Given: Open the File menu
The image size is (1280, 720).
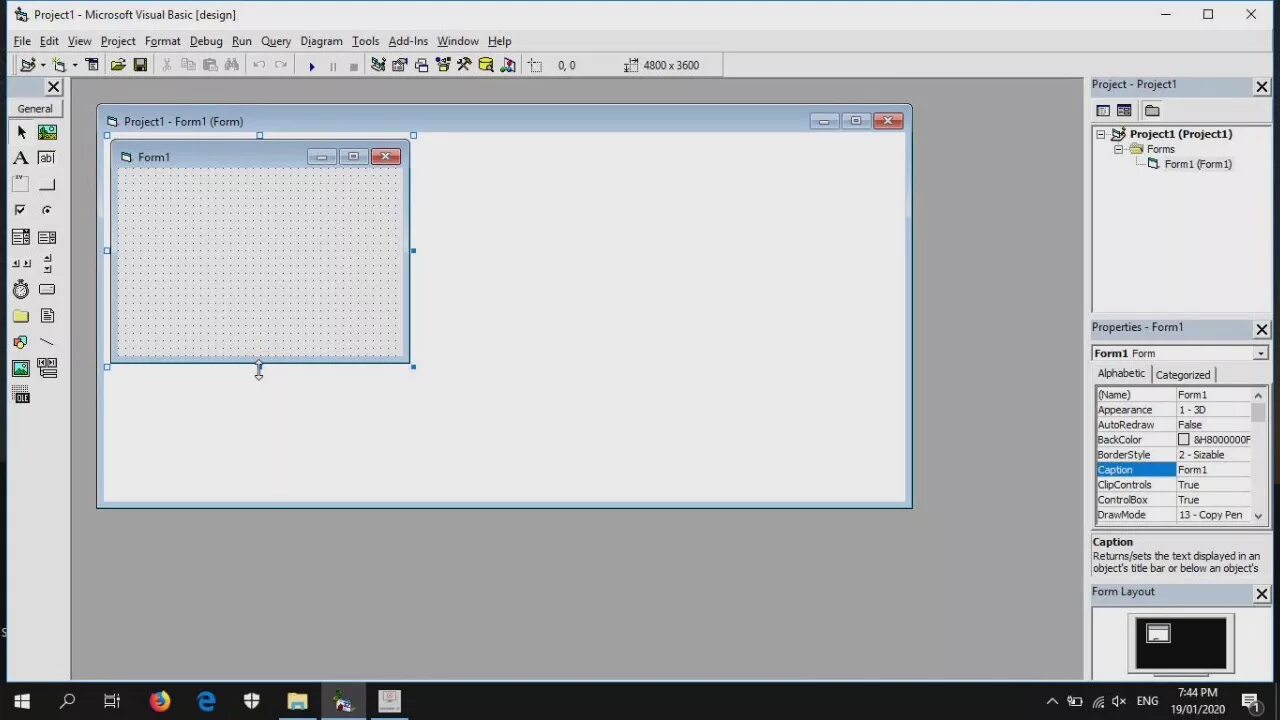Looking at the screenshot, I should point(22,41).
